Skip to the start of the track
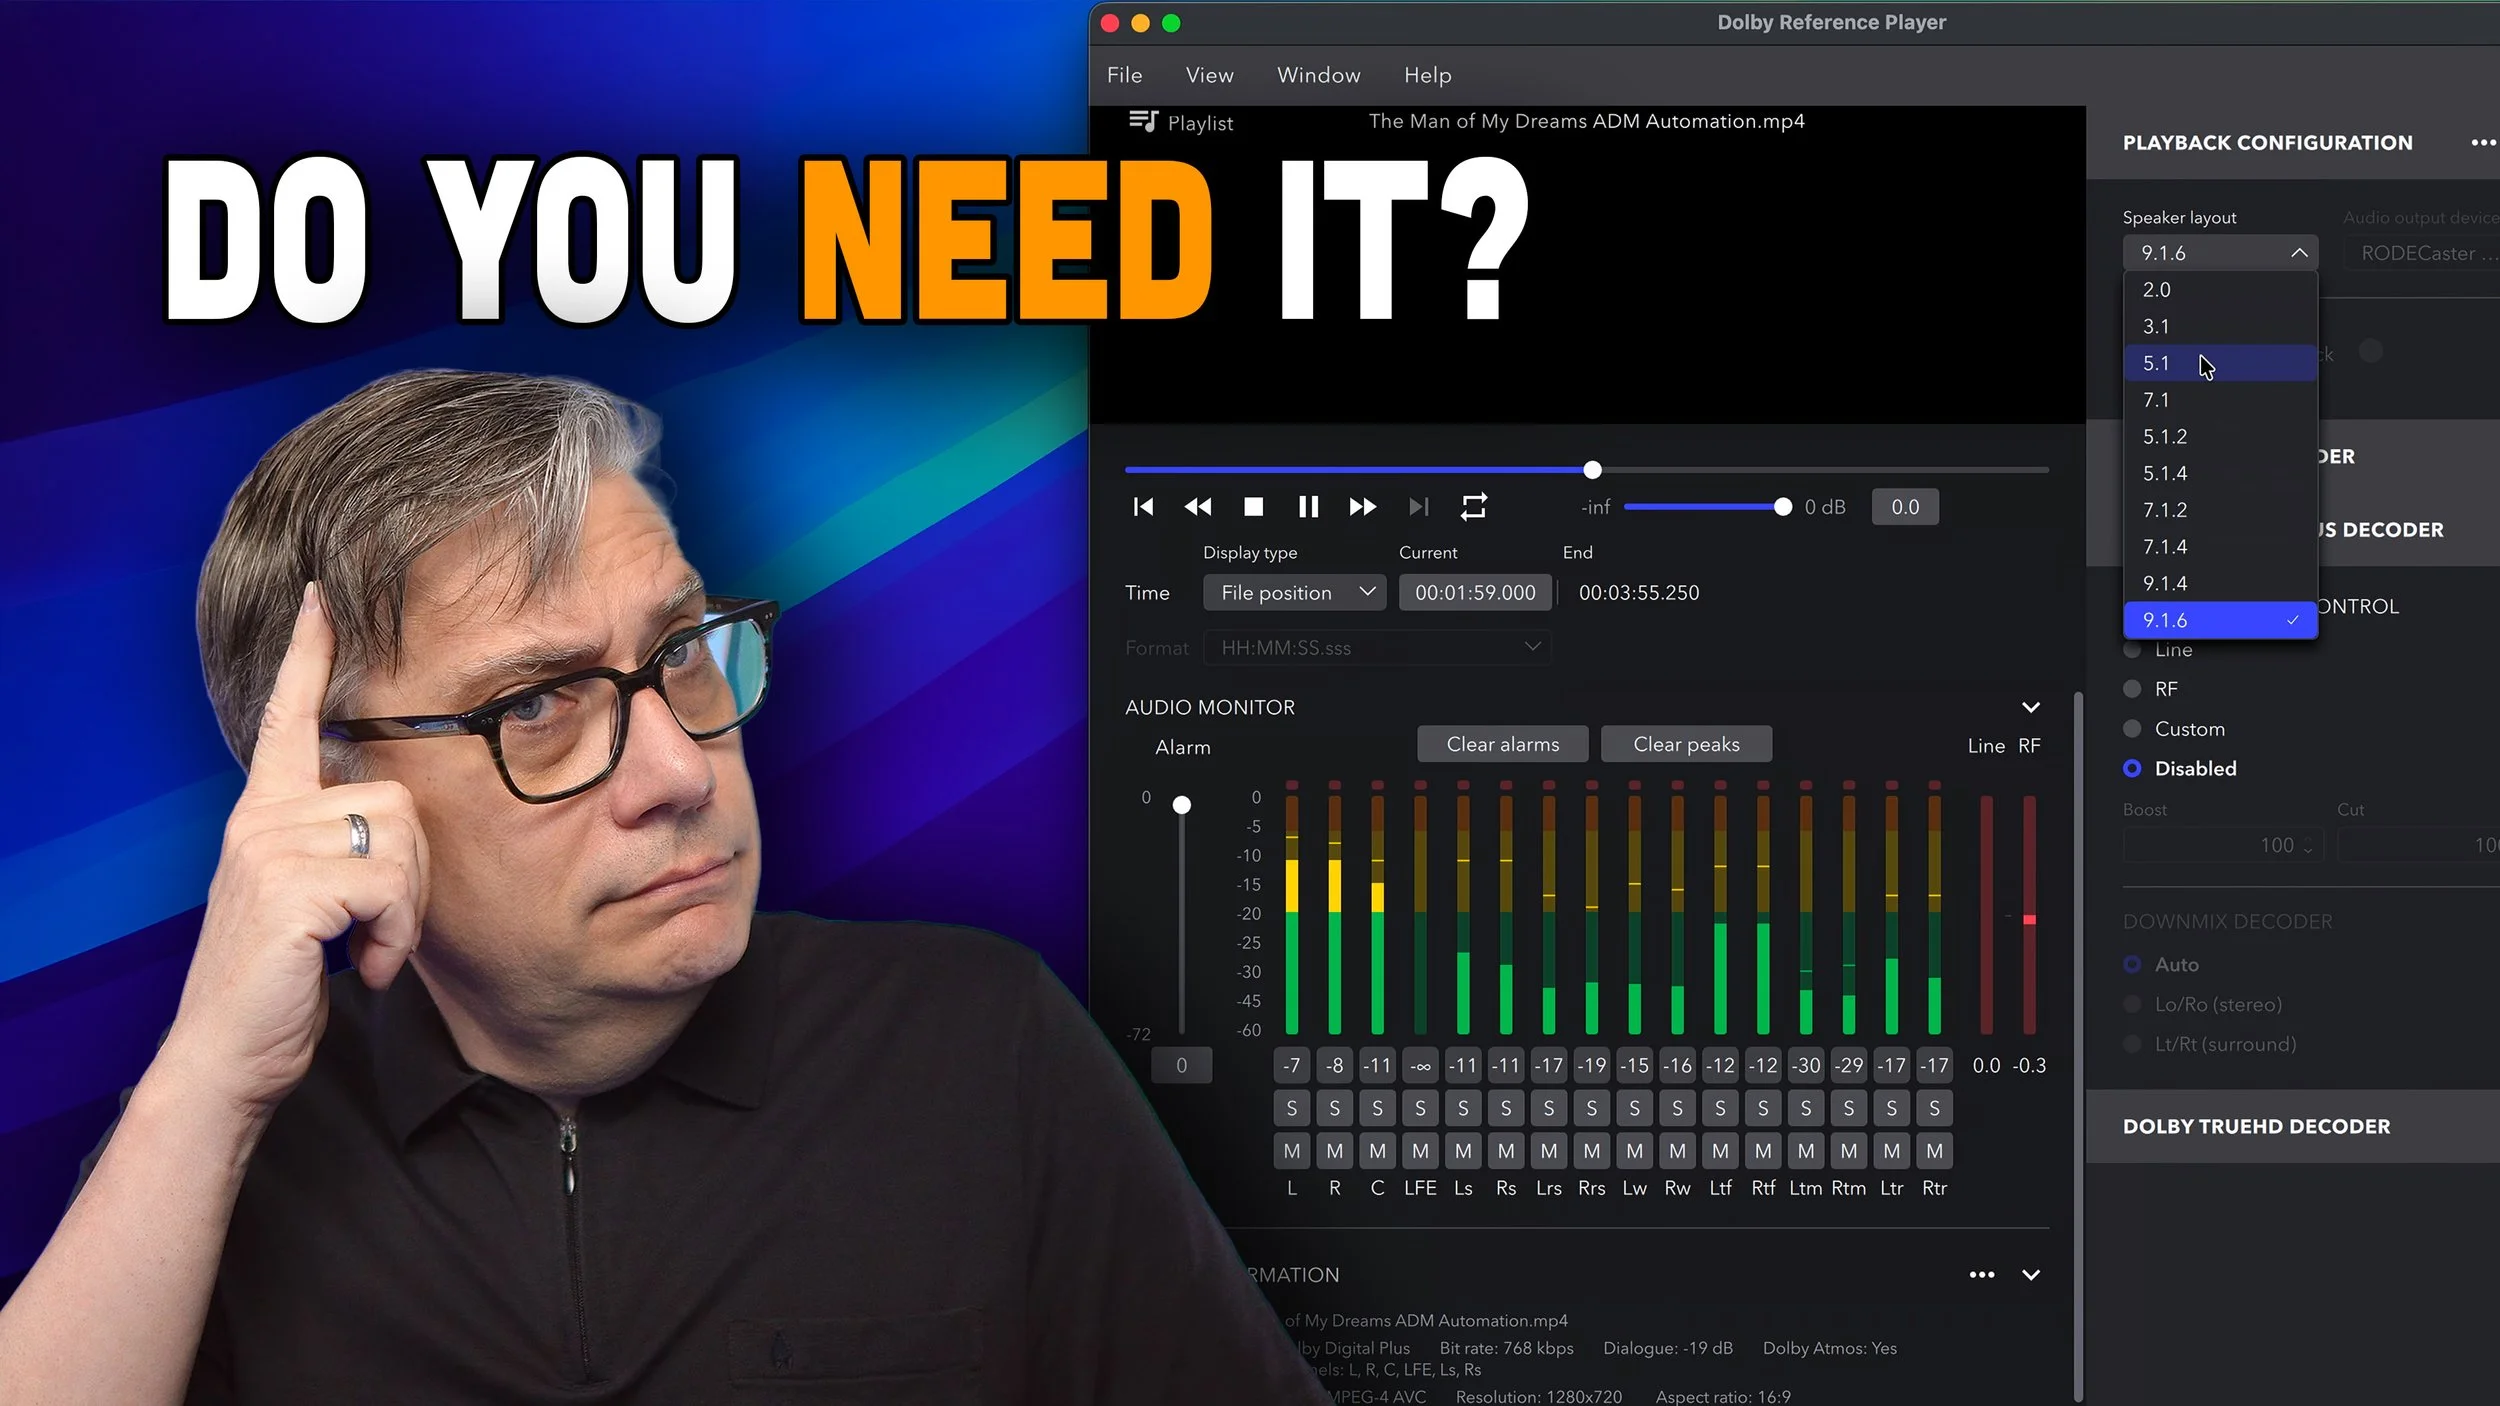This screenshot has height=1406, width=2500. [x=1143, y=507]
